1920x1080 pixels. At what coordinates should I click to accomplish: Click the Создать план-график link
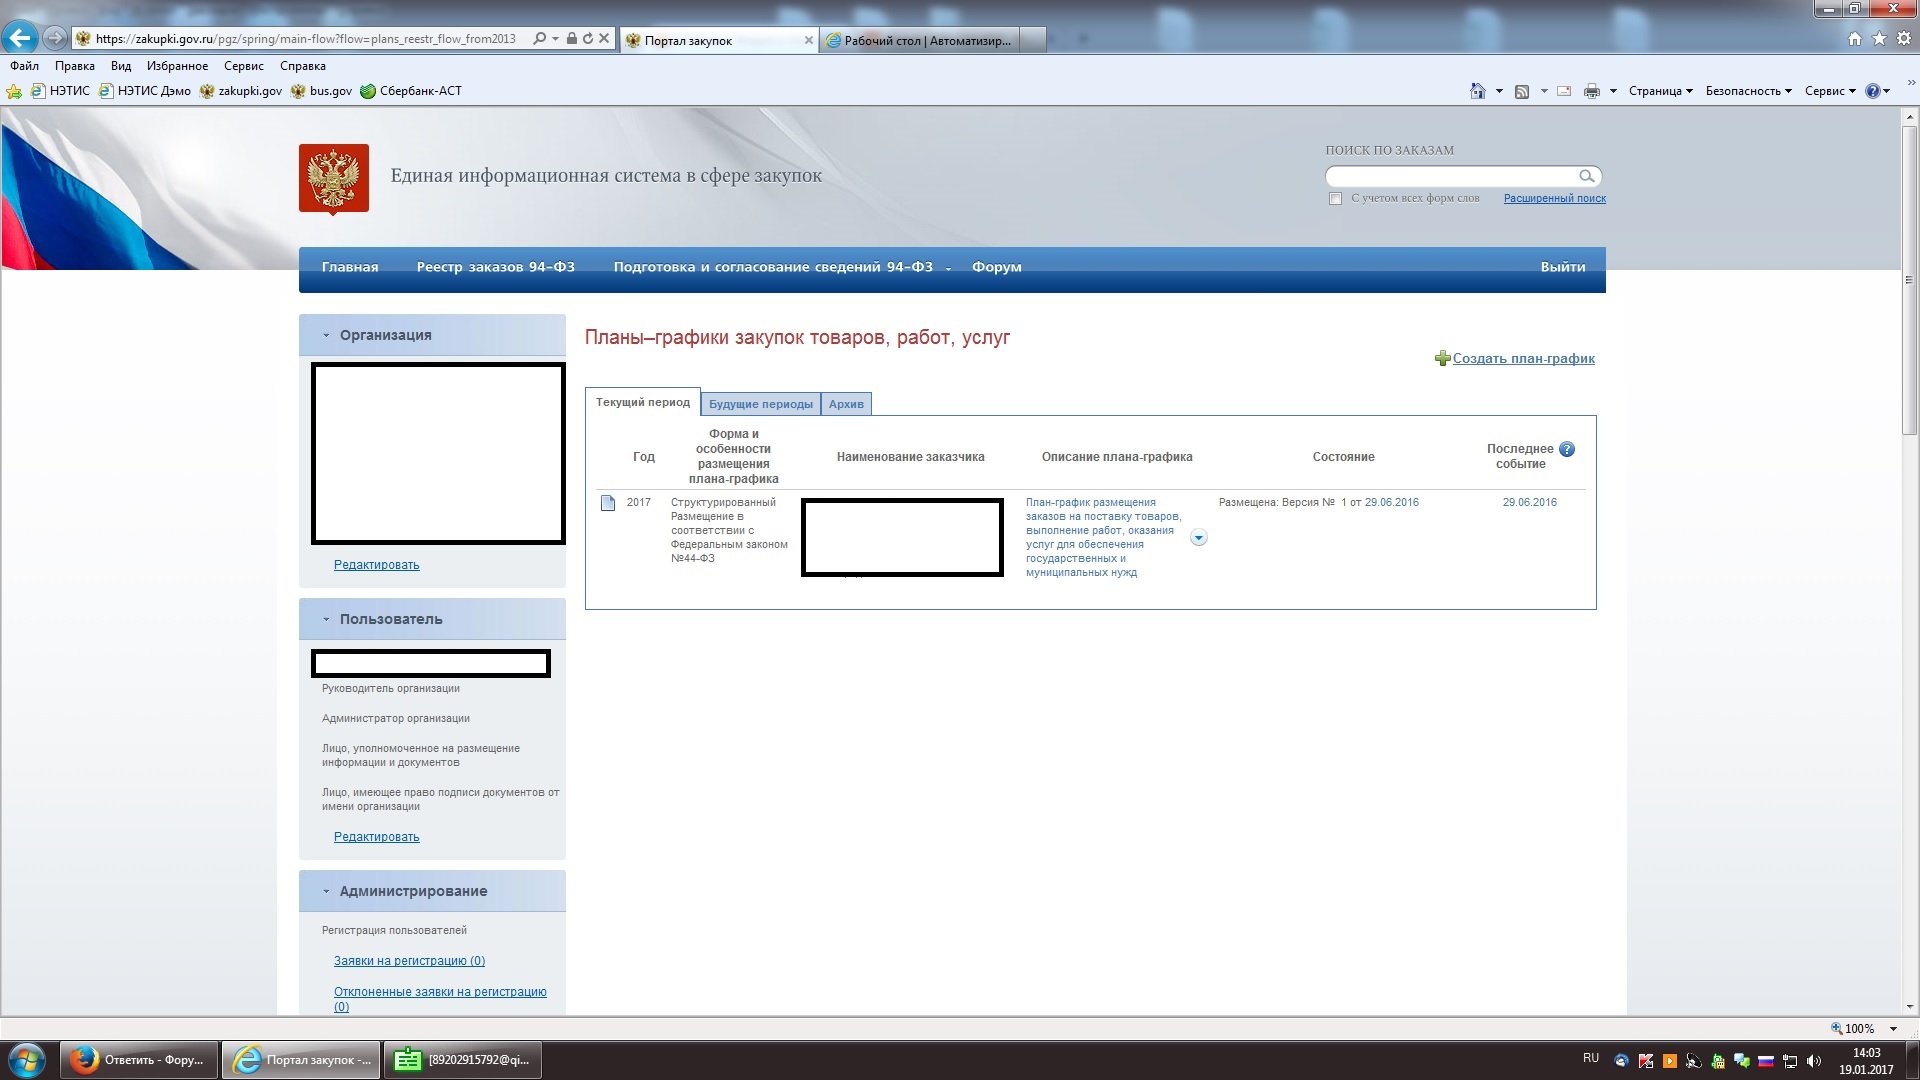click(x=1523, y=359)
